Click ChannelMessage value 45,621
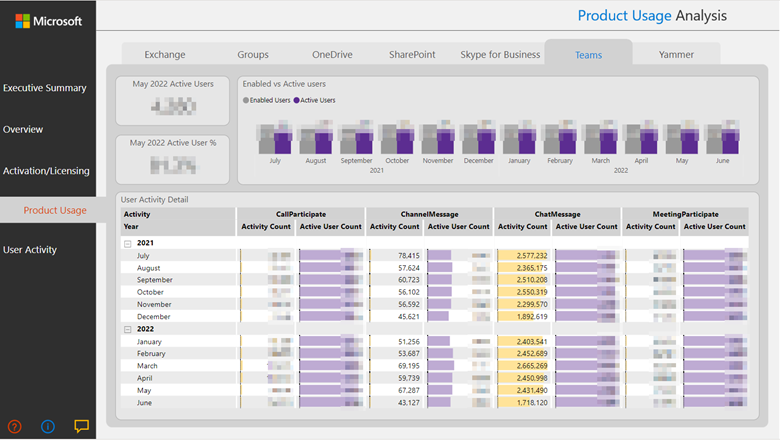Viewport: 780px width, 440px height. click(x=408, y=317)
